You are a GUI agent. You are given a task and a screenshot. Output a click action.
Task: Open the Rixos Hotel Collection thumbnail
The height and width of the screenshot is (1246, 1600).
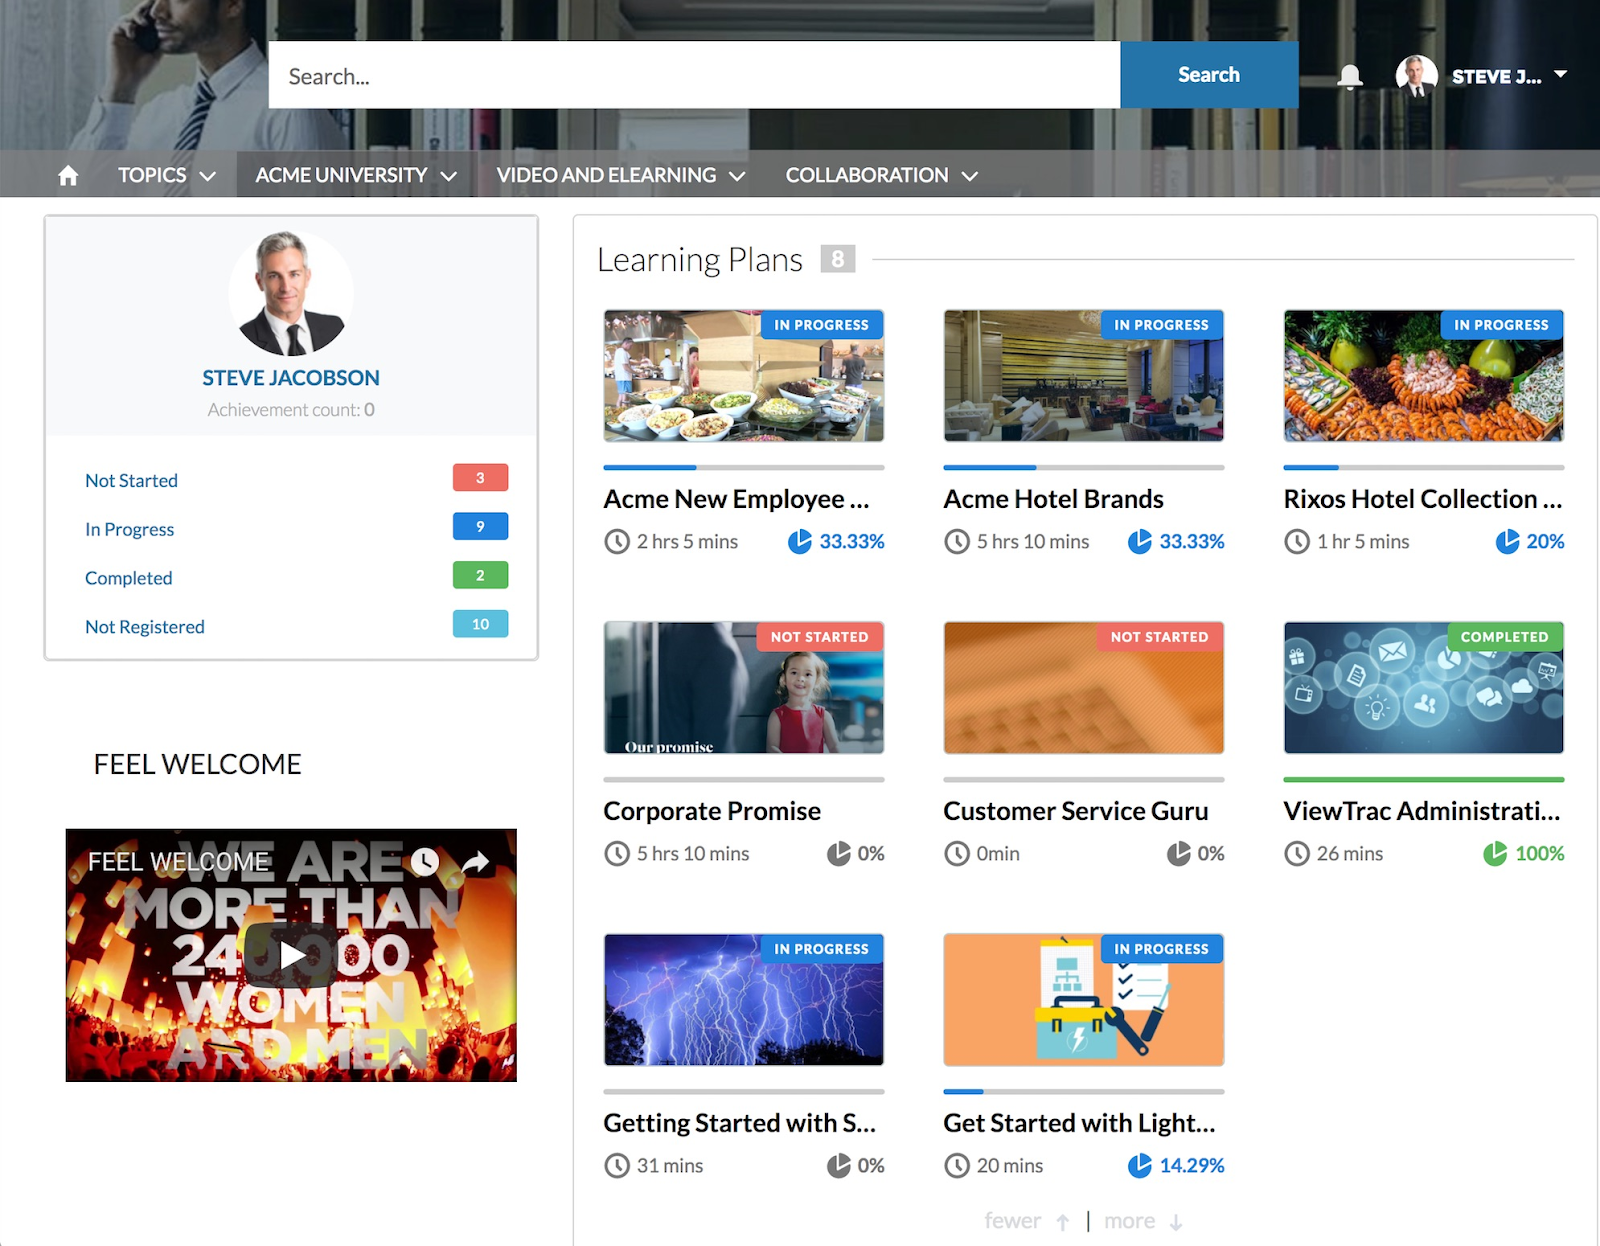click(1424, 376)
